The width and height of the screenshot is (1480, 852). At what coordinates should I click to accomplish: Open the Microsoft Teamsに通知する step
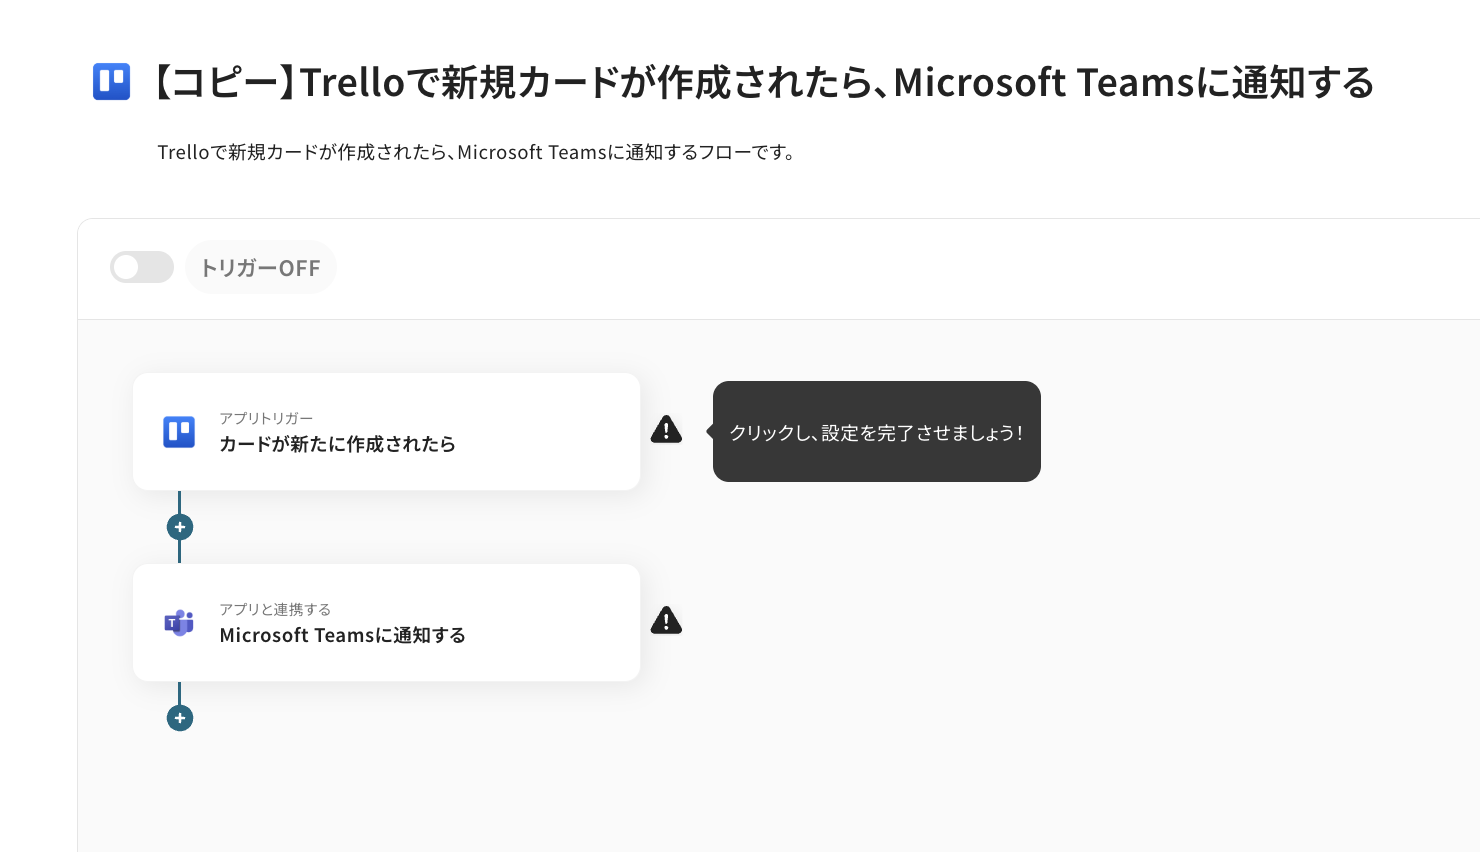pyautogui.click(x=342, y=635)
